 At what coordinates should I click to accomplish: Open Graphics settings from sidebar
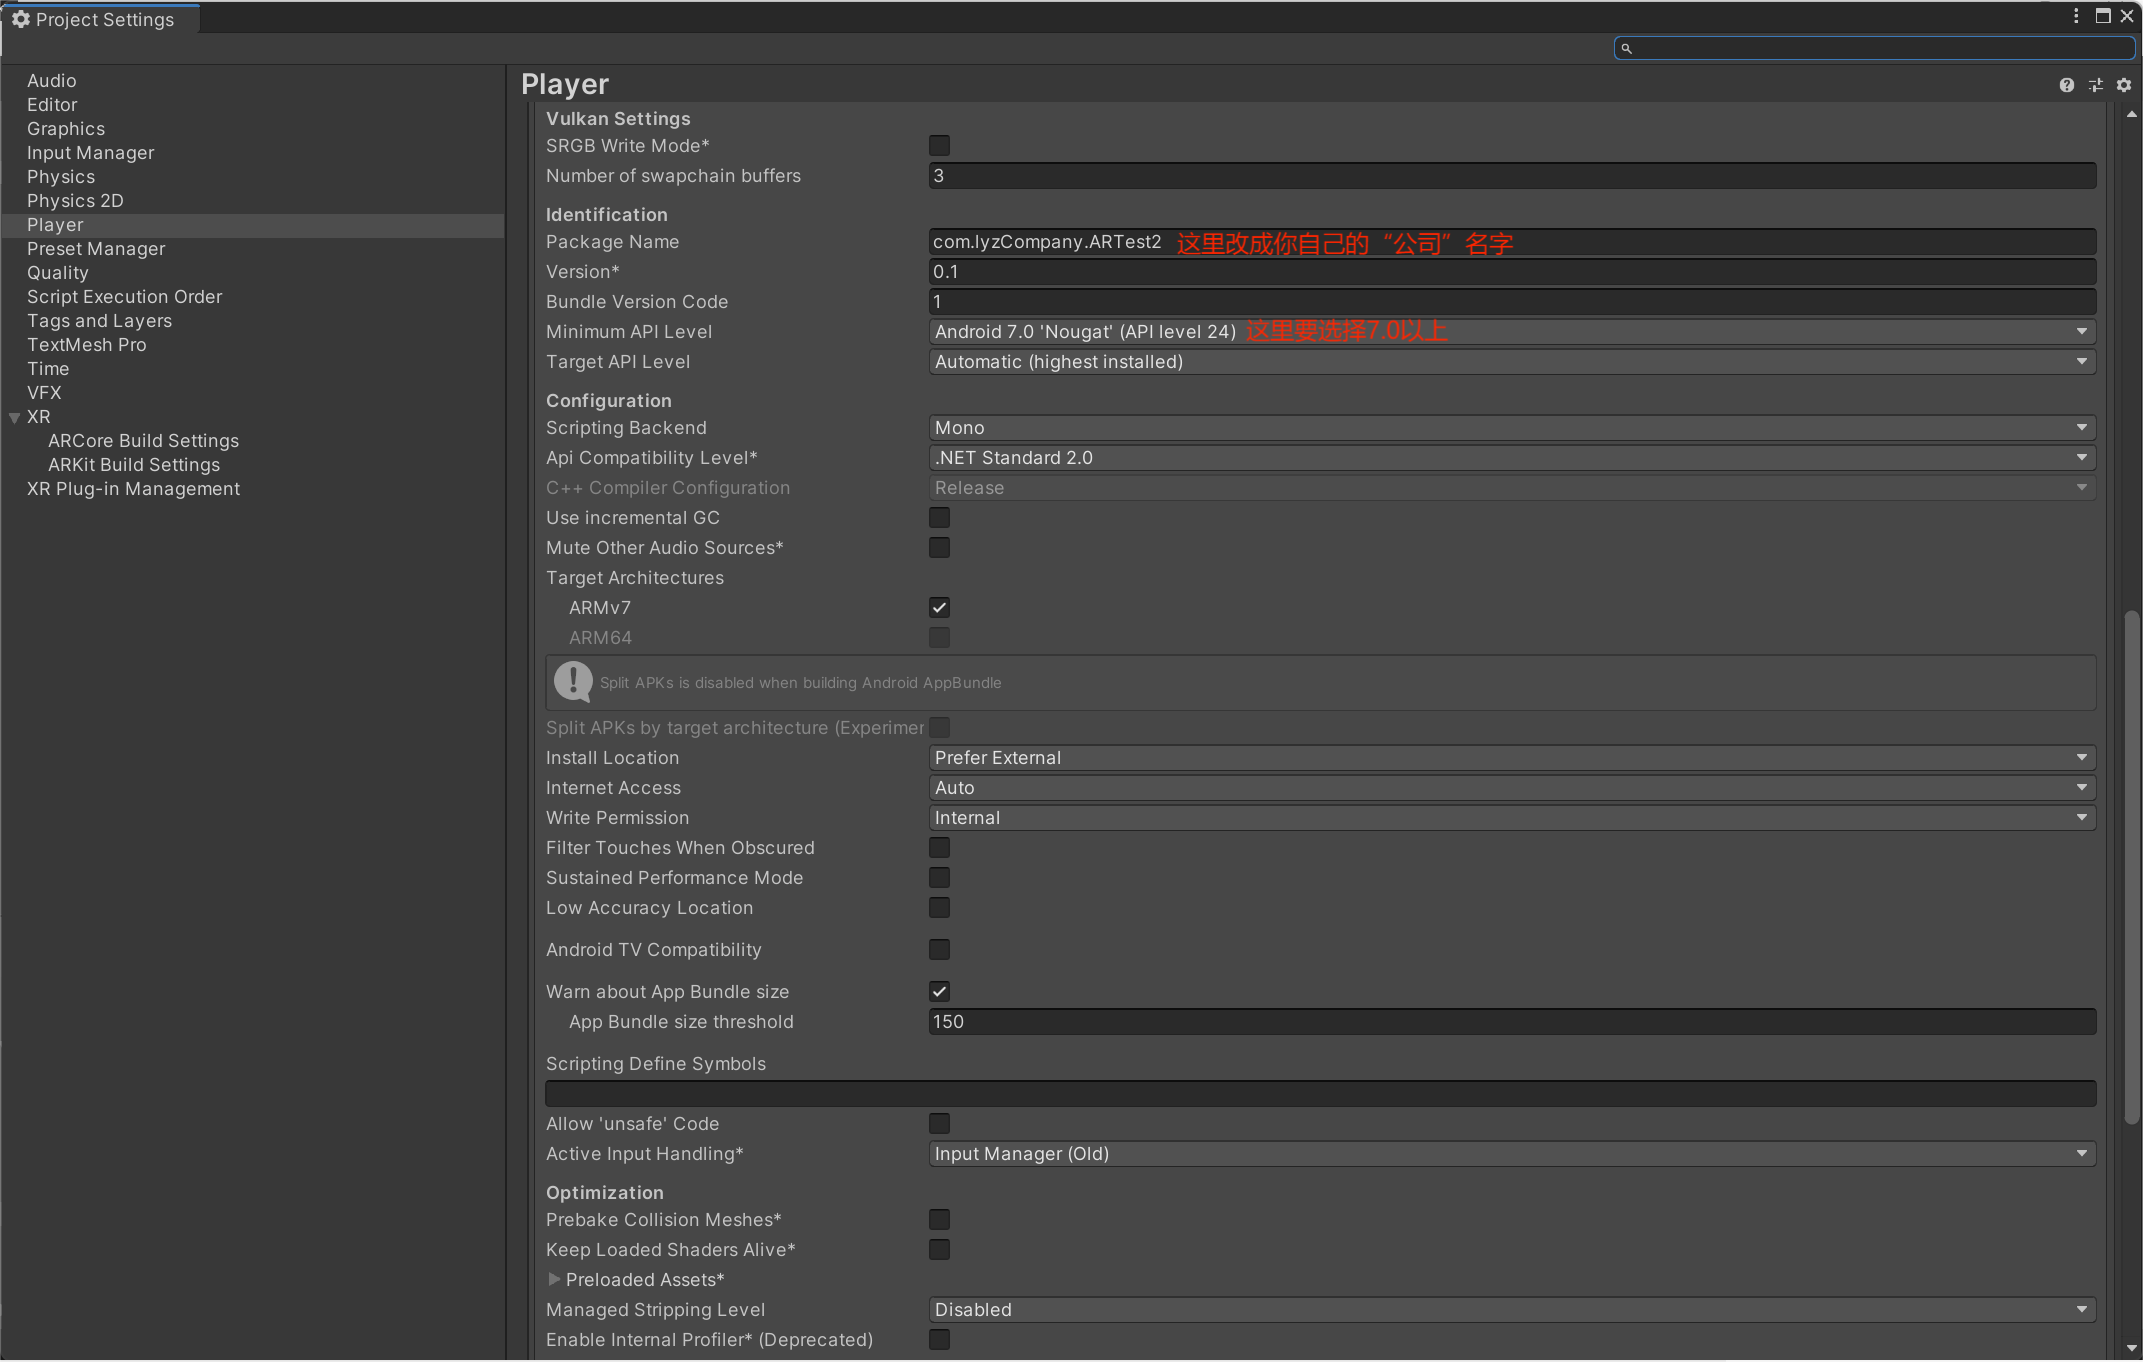click(66, 128)
